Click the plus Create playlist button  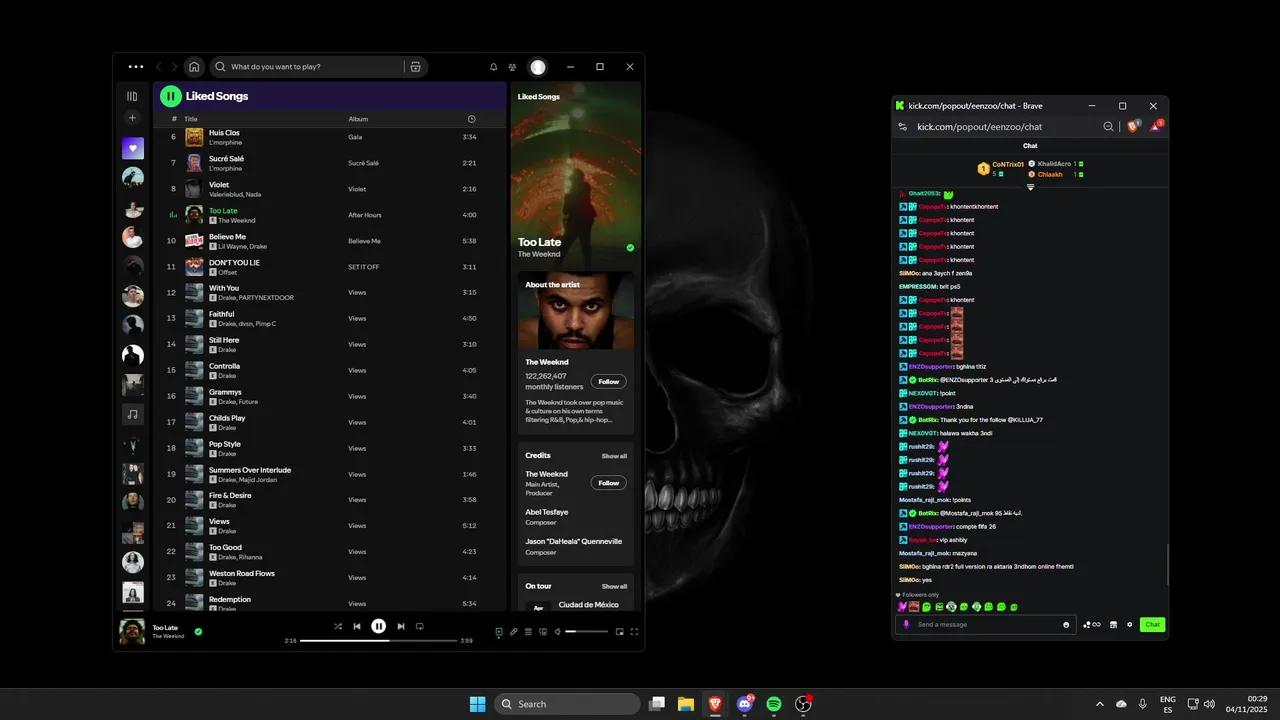coord(132,118)
